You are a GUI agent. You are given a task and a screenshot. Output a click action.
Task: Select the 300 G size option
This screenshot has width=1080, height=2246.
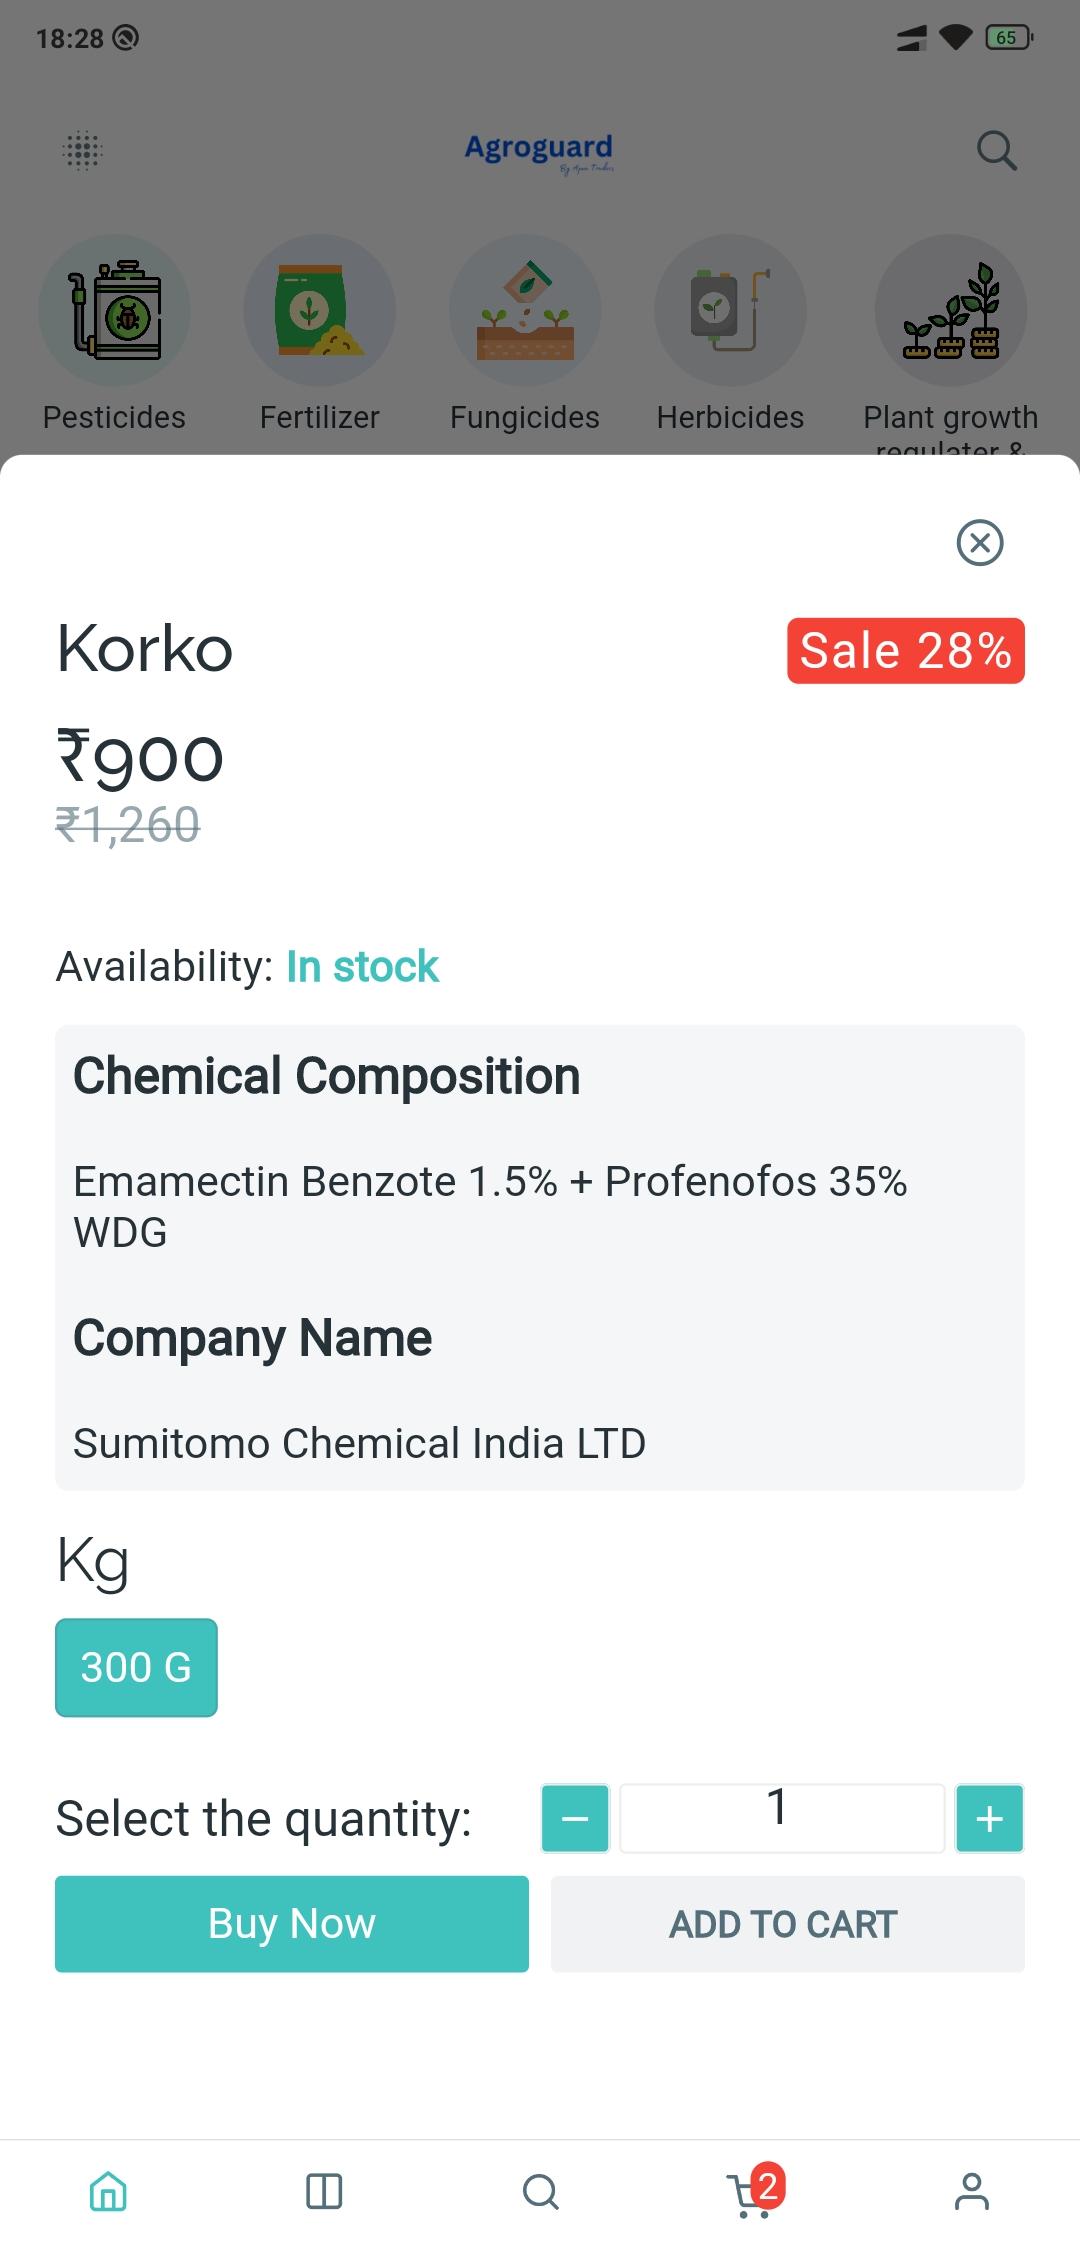tap(136, 1667)
